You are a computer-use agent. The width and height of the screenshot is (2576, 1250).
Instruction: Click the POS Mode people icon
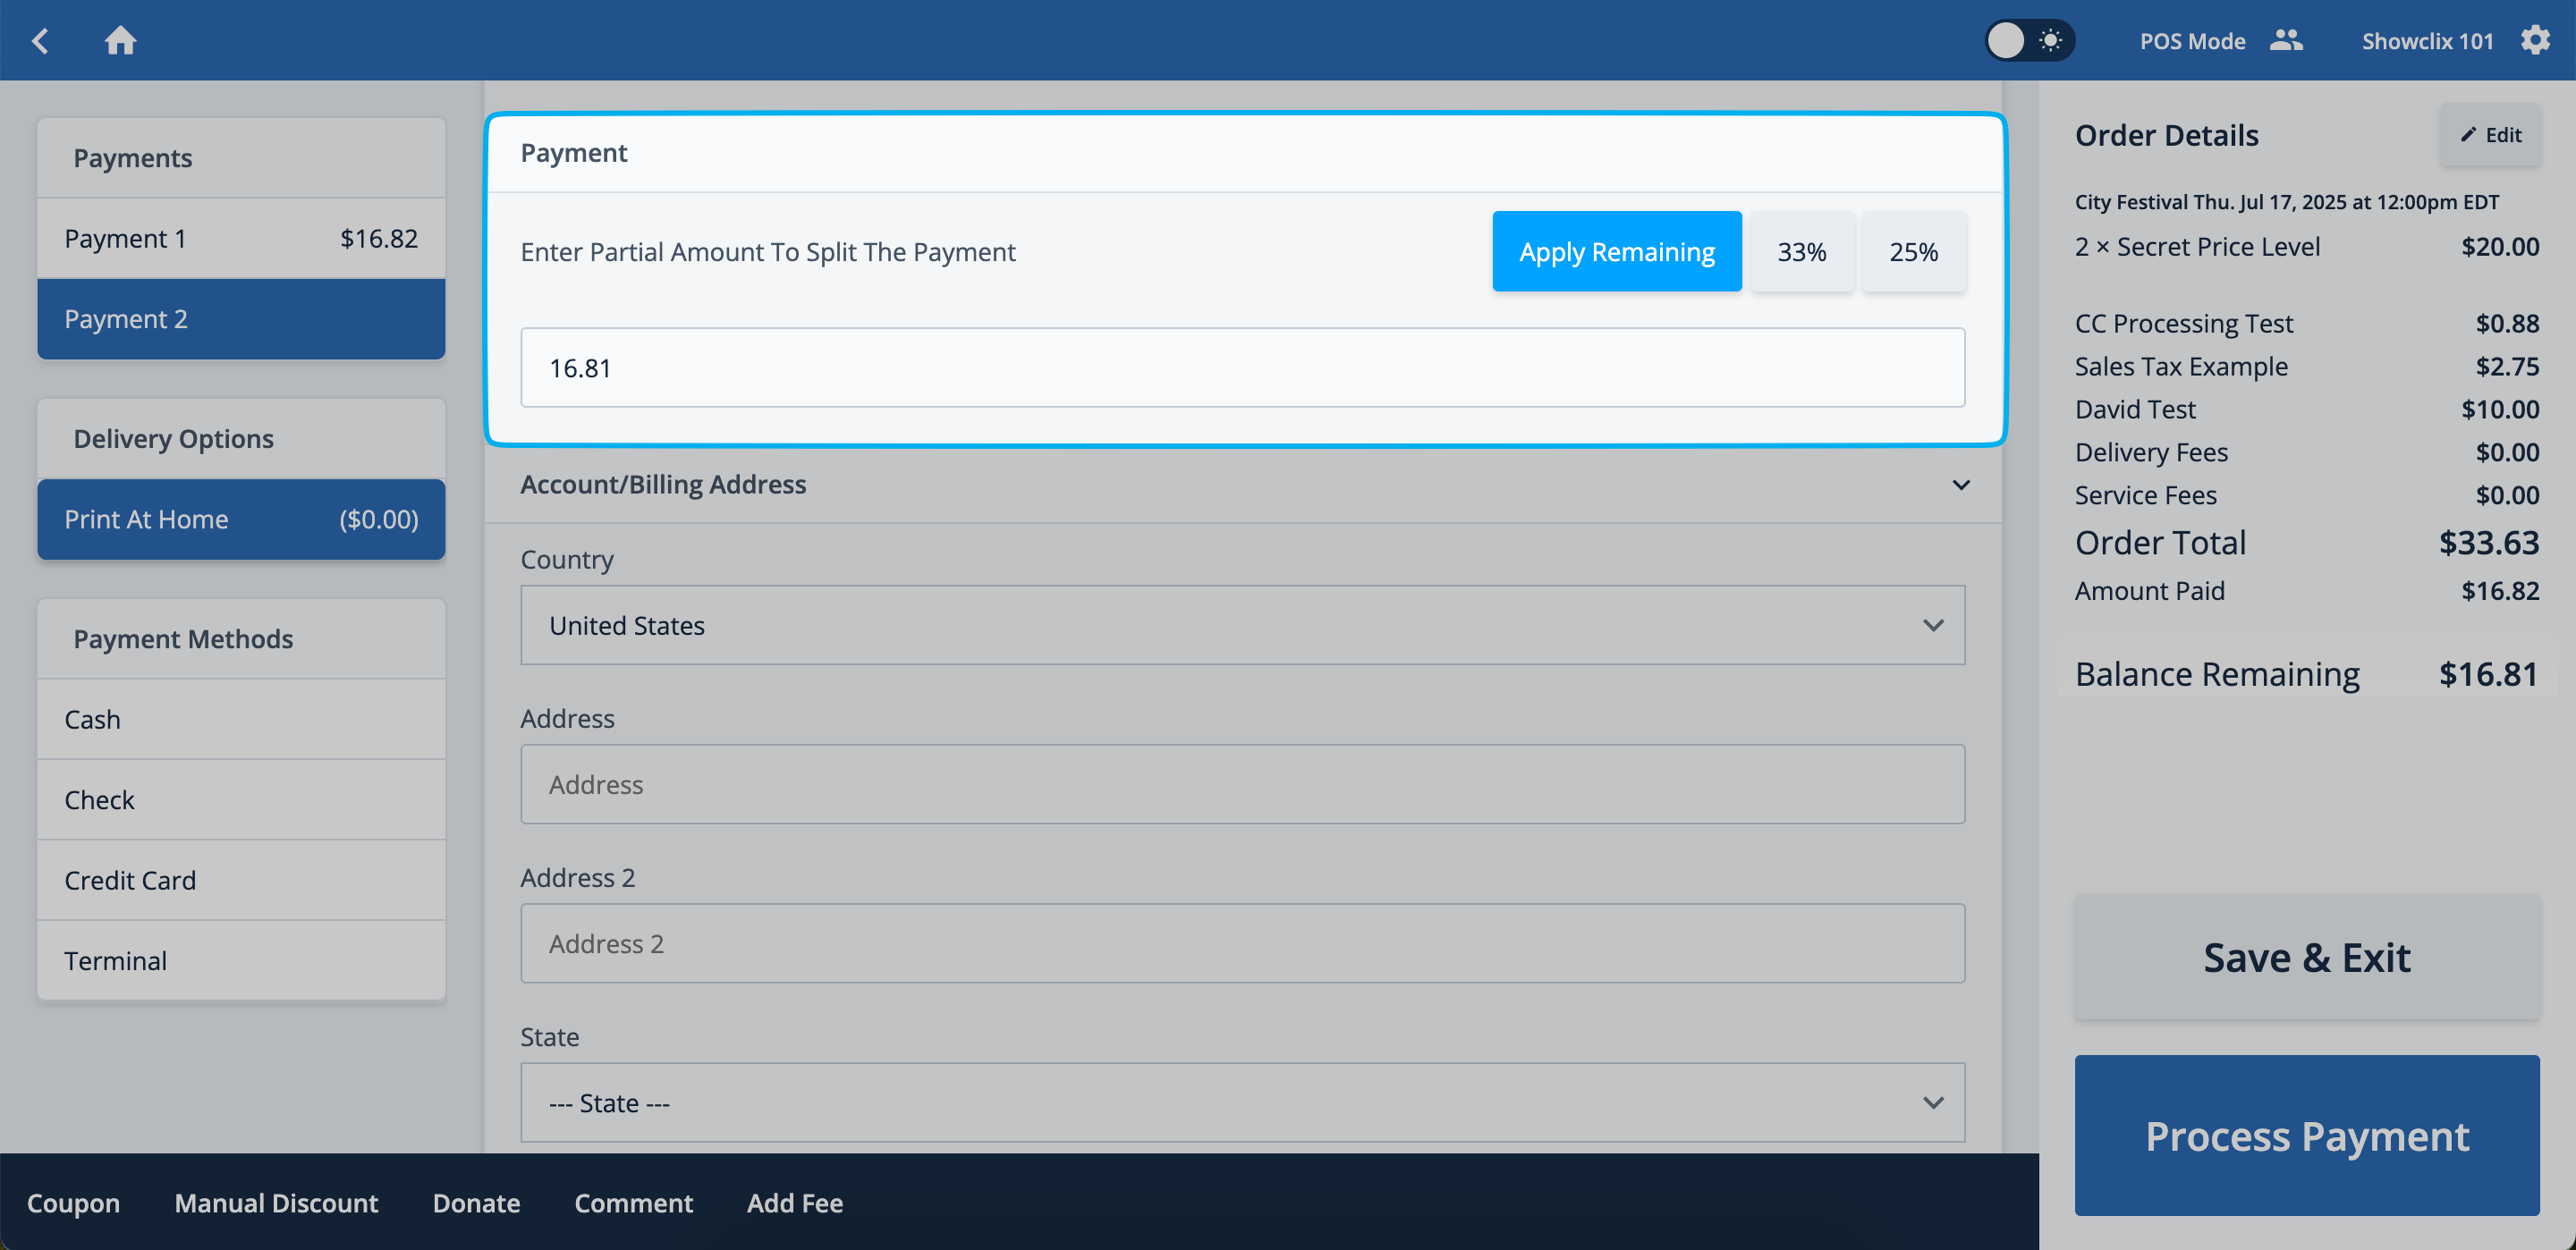[2286, 41]
